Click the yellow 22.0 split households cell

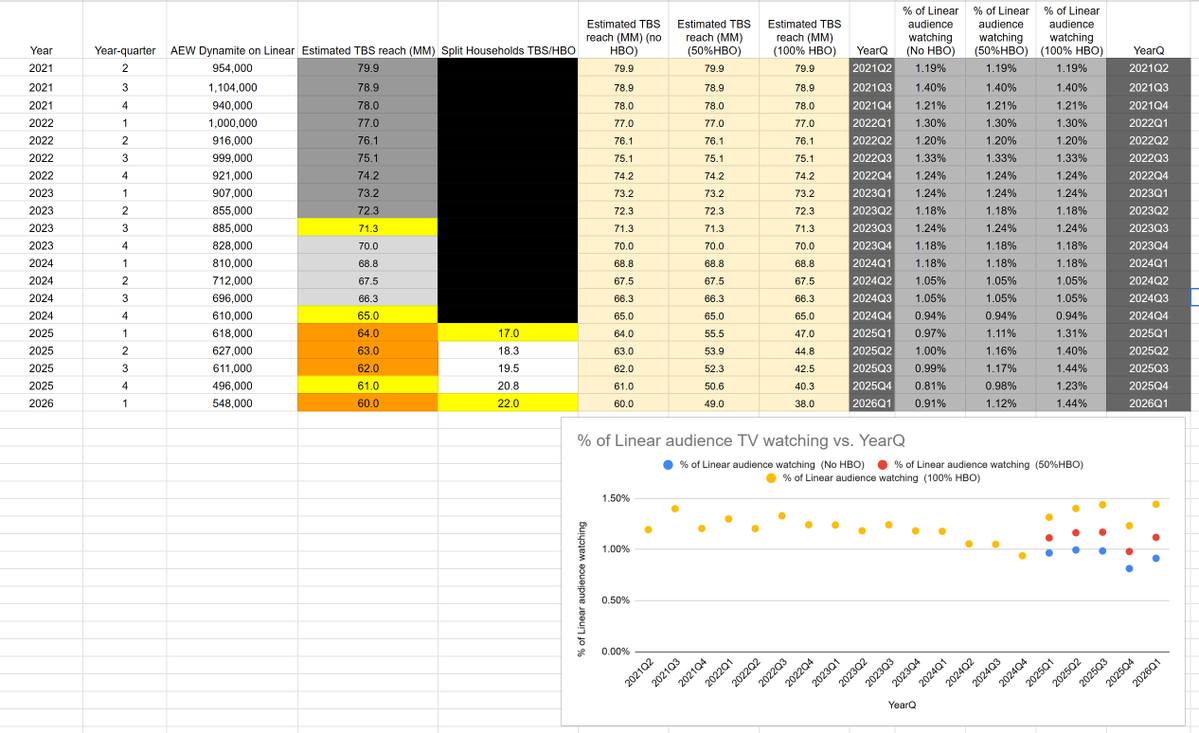pos(508,403)
